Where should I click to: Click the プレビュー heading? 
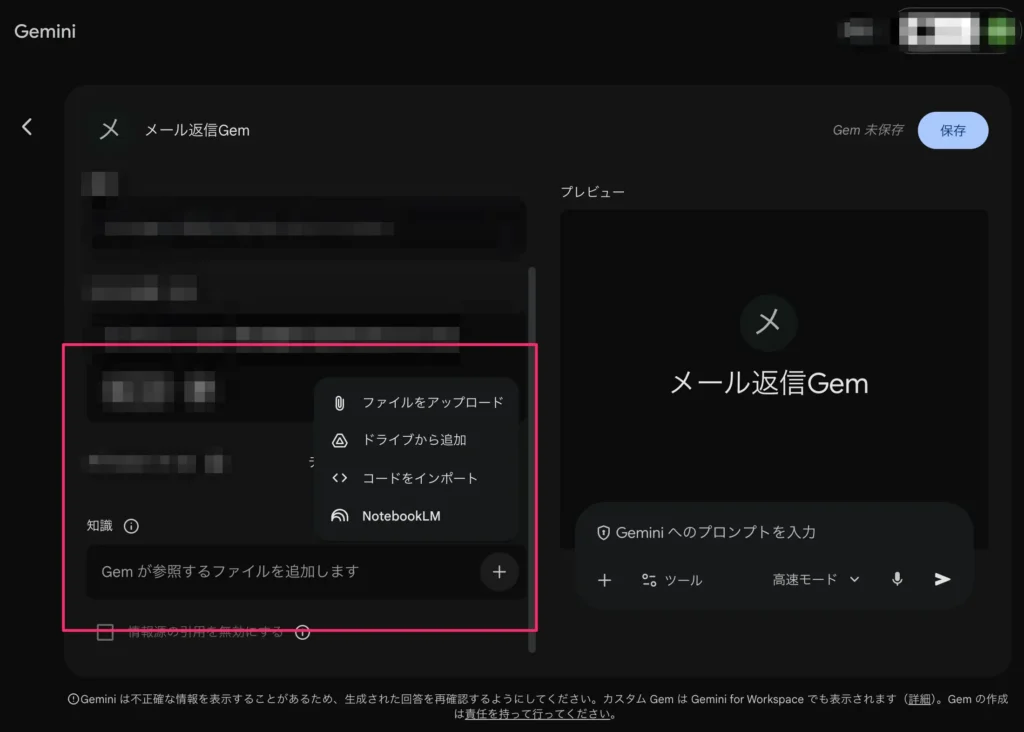[592, 192]
